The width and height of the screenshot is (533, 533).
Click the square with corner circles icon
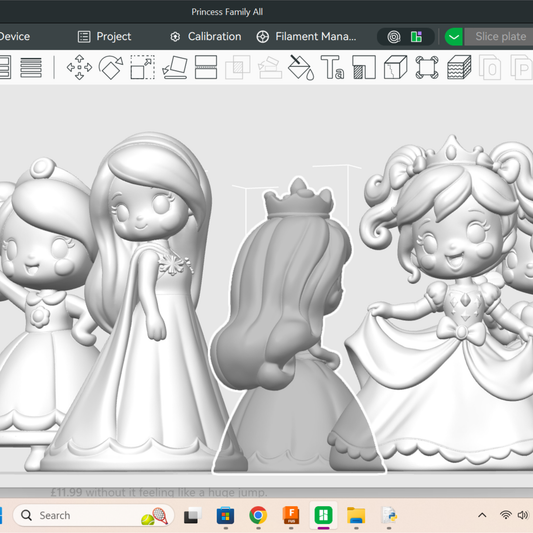pyautogui.click(x=427, y=67)
